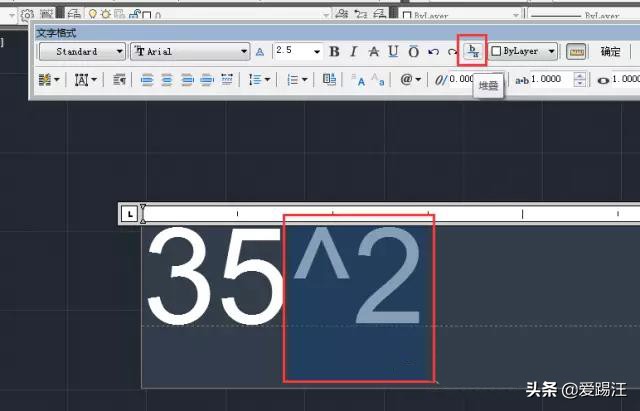The width and height of the screenshot is (640, 411).
Task: Align text right
Action: (x=187, y=80)
